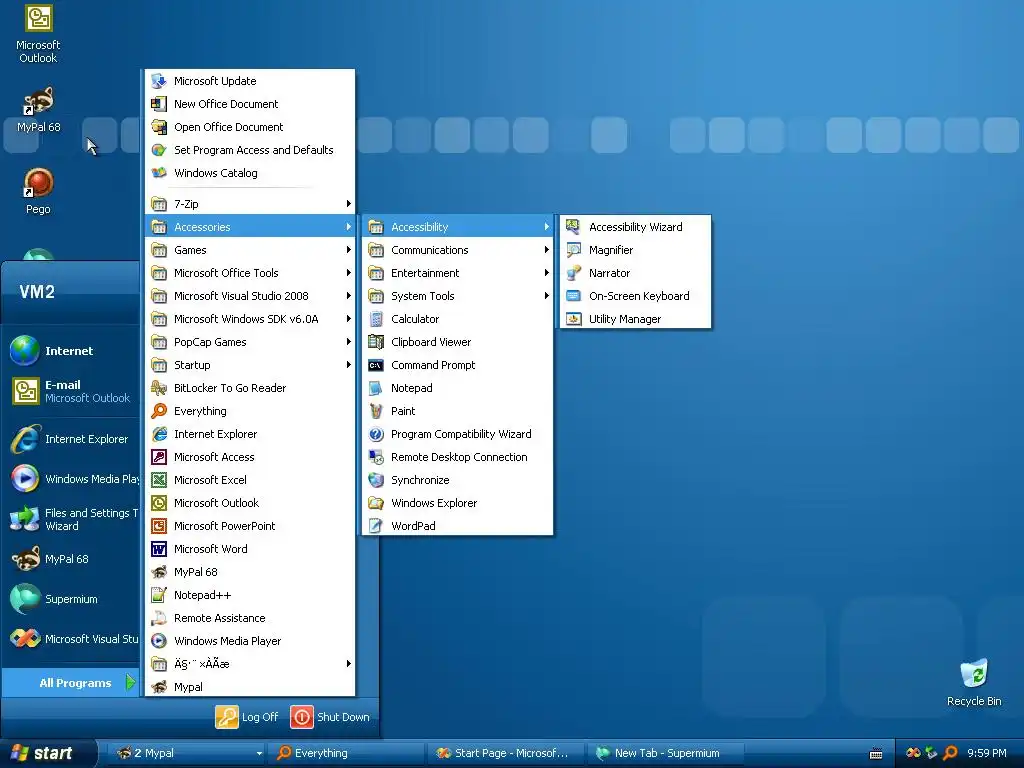The width and height of the screenshot is (1024, 768).
Task: Click Supermium in the Start menu left pane
Action: [x=71, y=599]
